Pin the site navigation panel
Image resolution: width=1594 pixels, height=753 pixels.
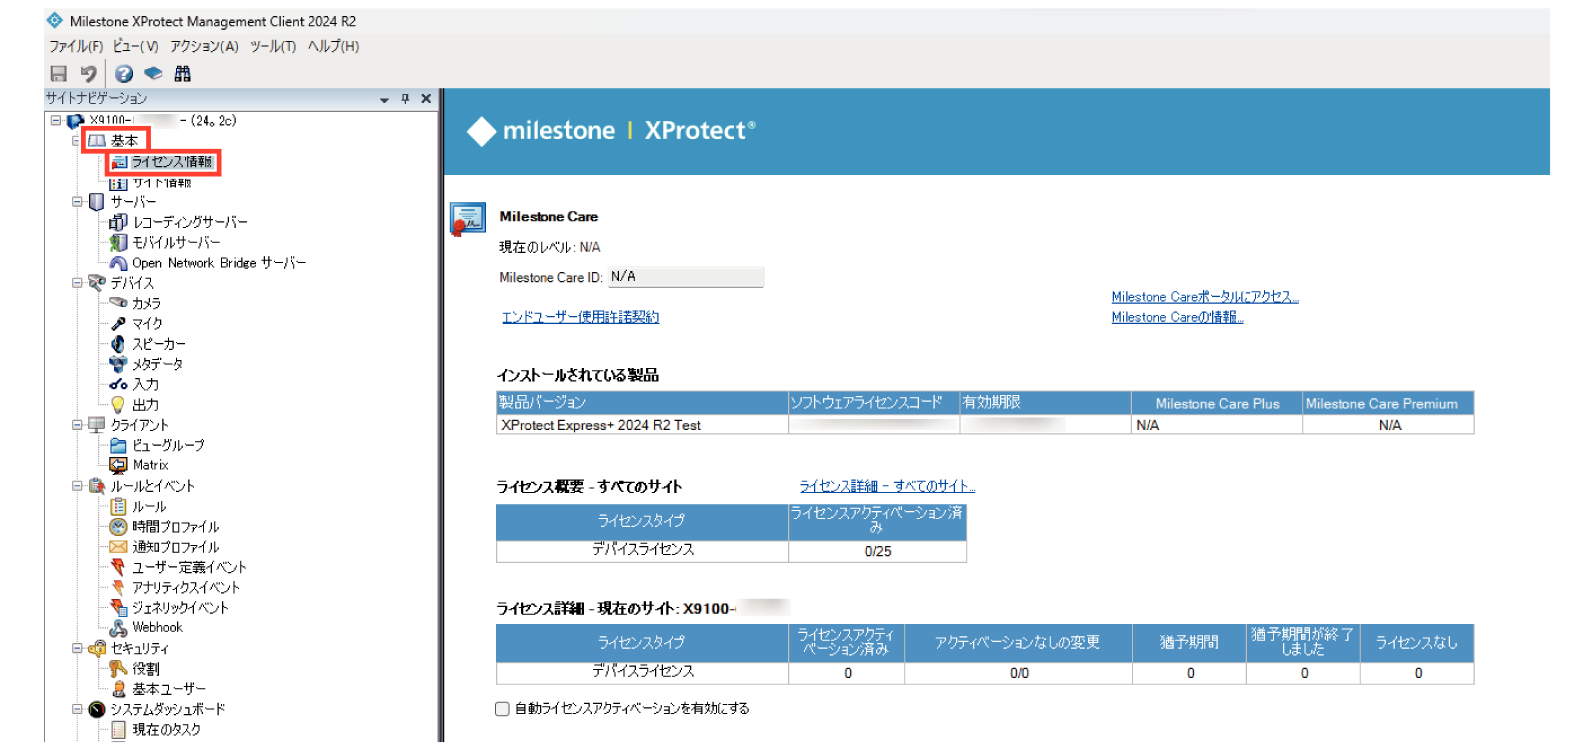coord(405,99)
